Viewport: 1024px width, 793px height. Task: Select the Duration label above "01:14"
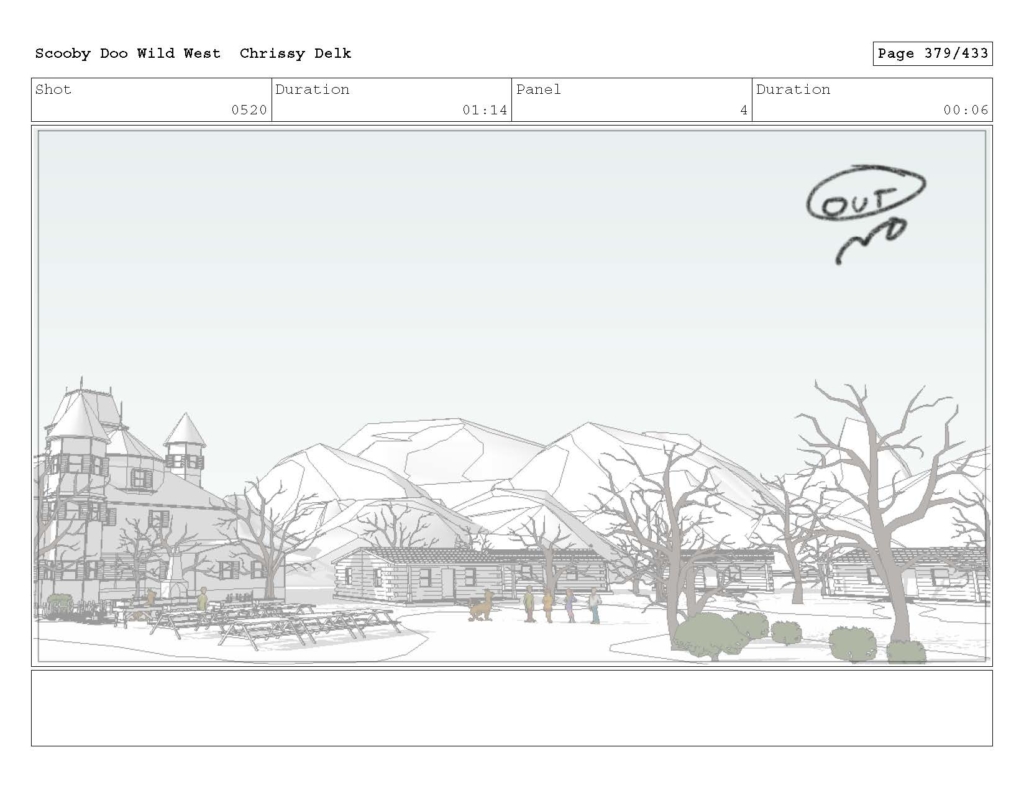(312, 89)
